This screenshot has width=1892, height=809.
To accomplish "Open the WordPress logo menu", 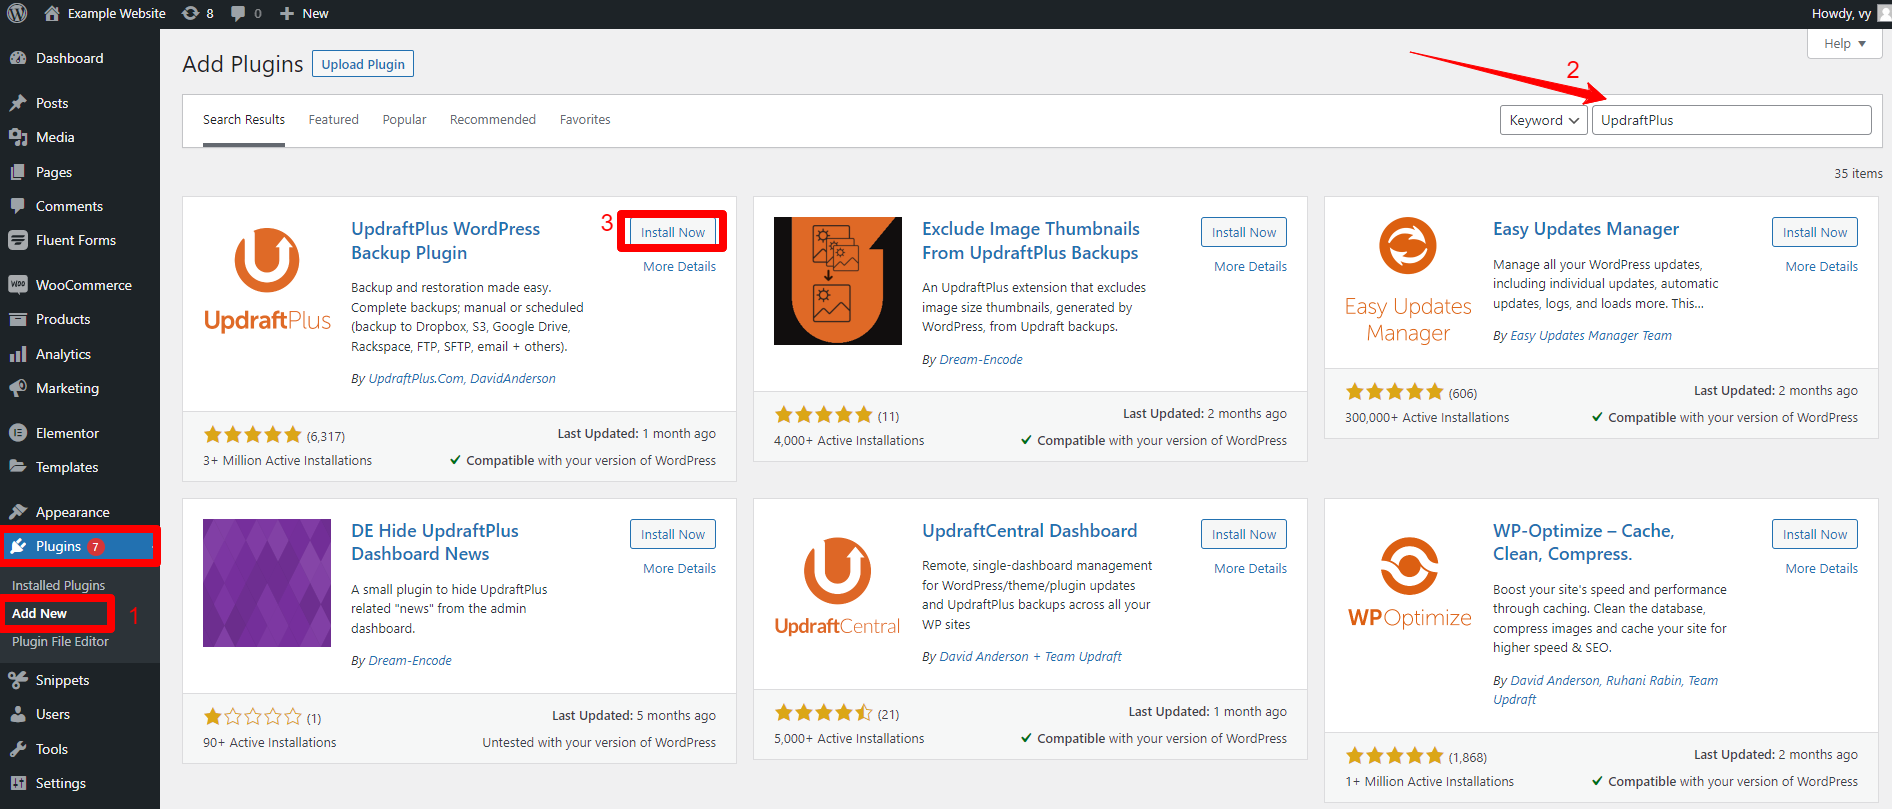I will [17, 13].
